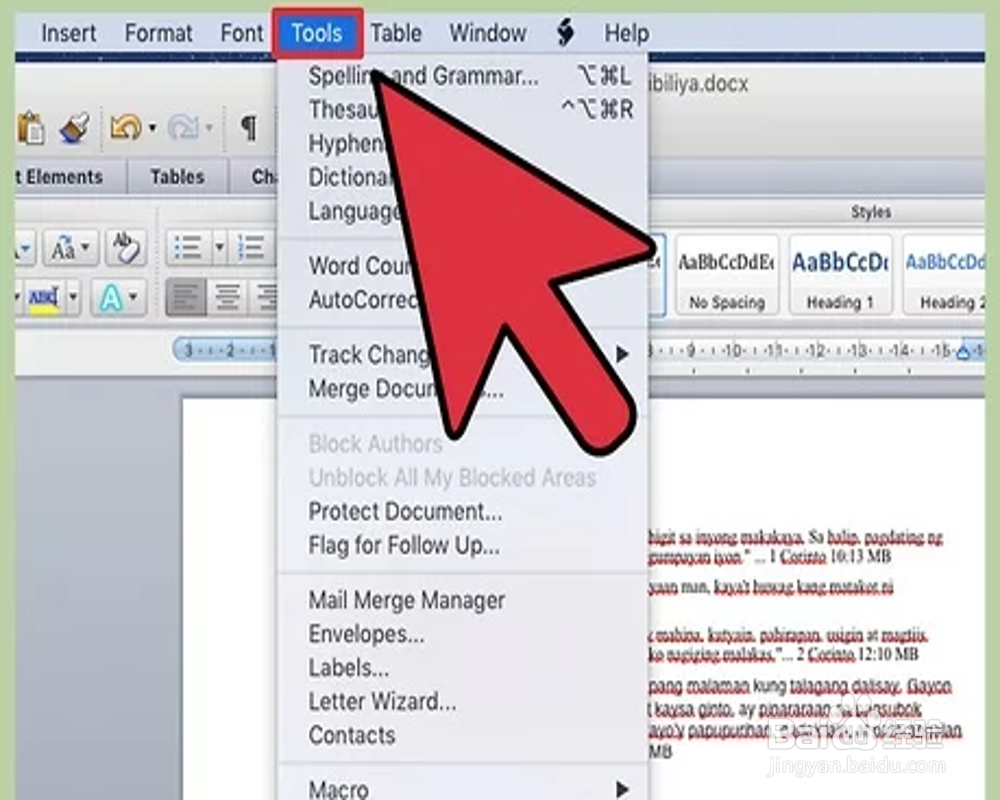Open highlight color dropdown arrow
1000x800 pixels.
click(73, 297)
